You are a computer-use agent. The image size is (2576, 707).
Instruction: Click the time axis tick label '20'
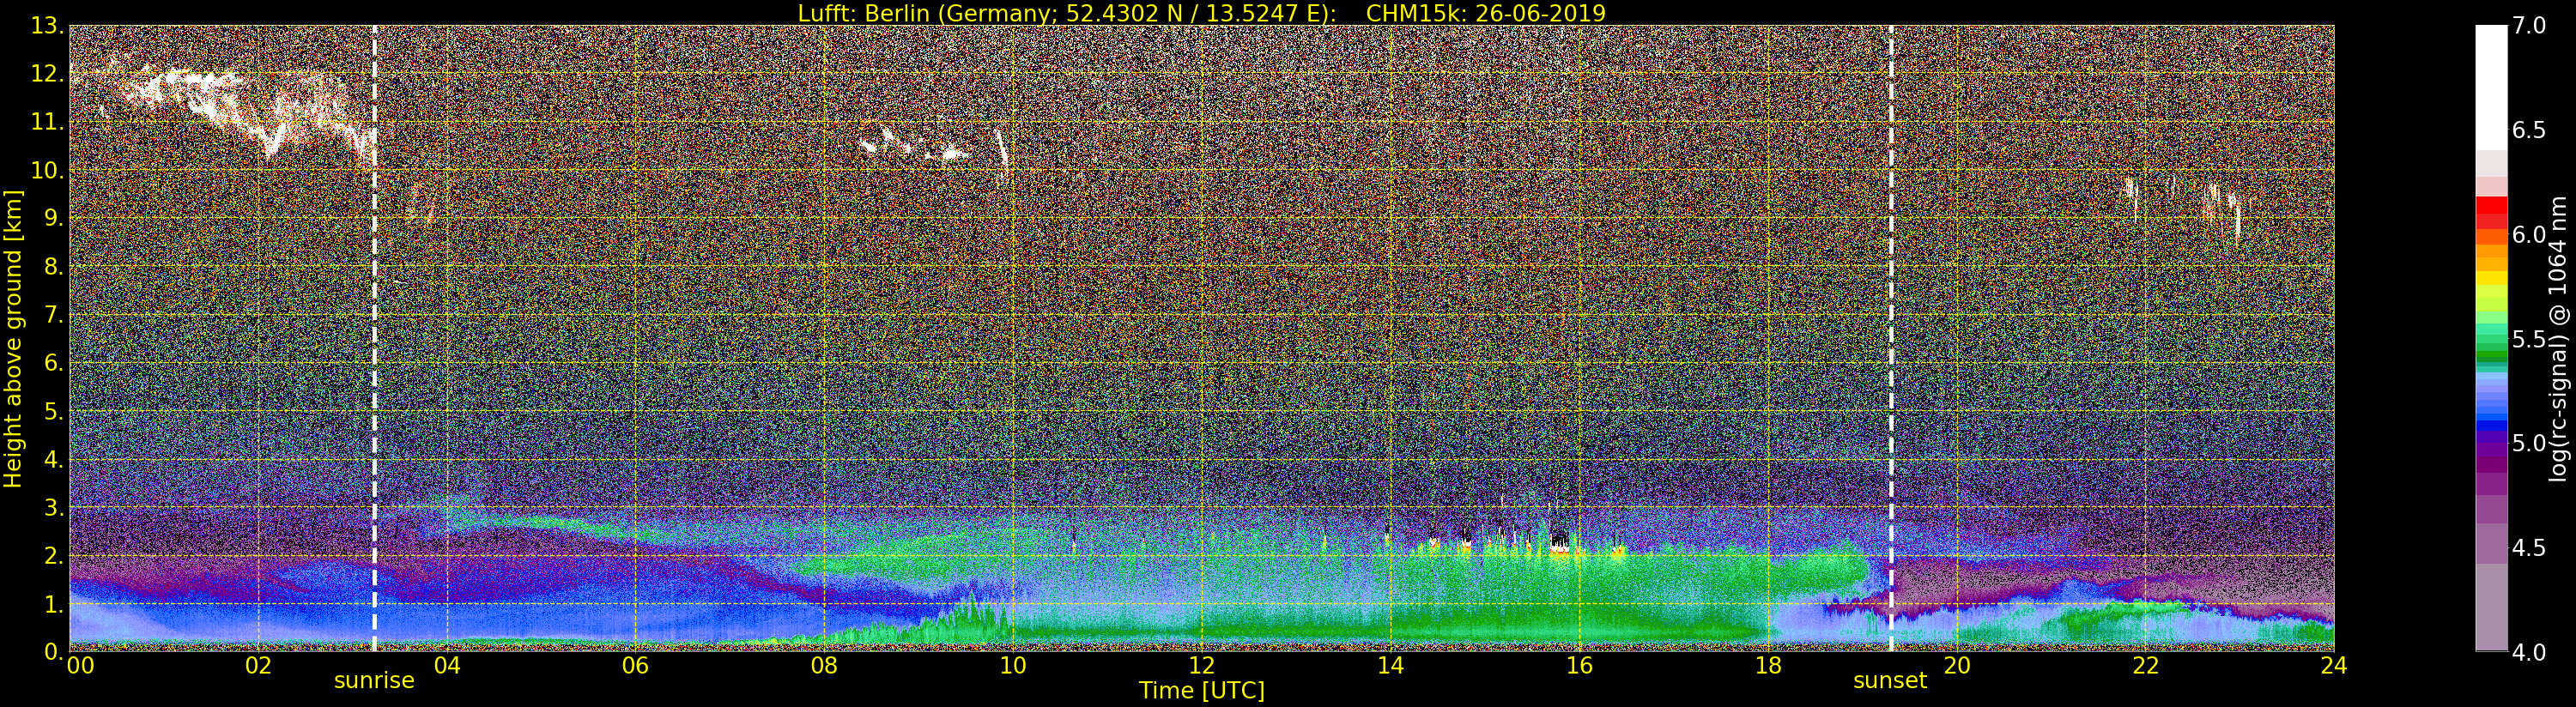(x=1956, y=665)
